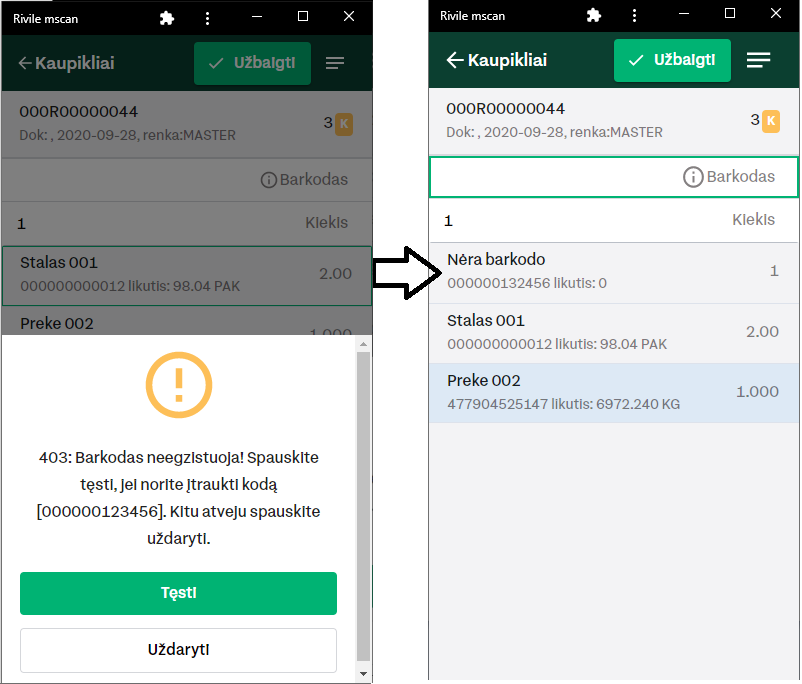Click info icon beside Barkodas in right window

(693, 177)
